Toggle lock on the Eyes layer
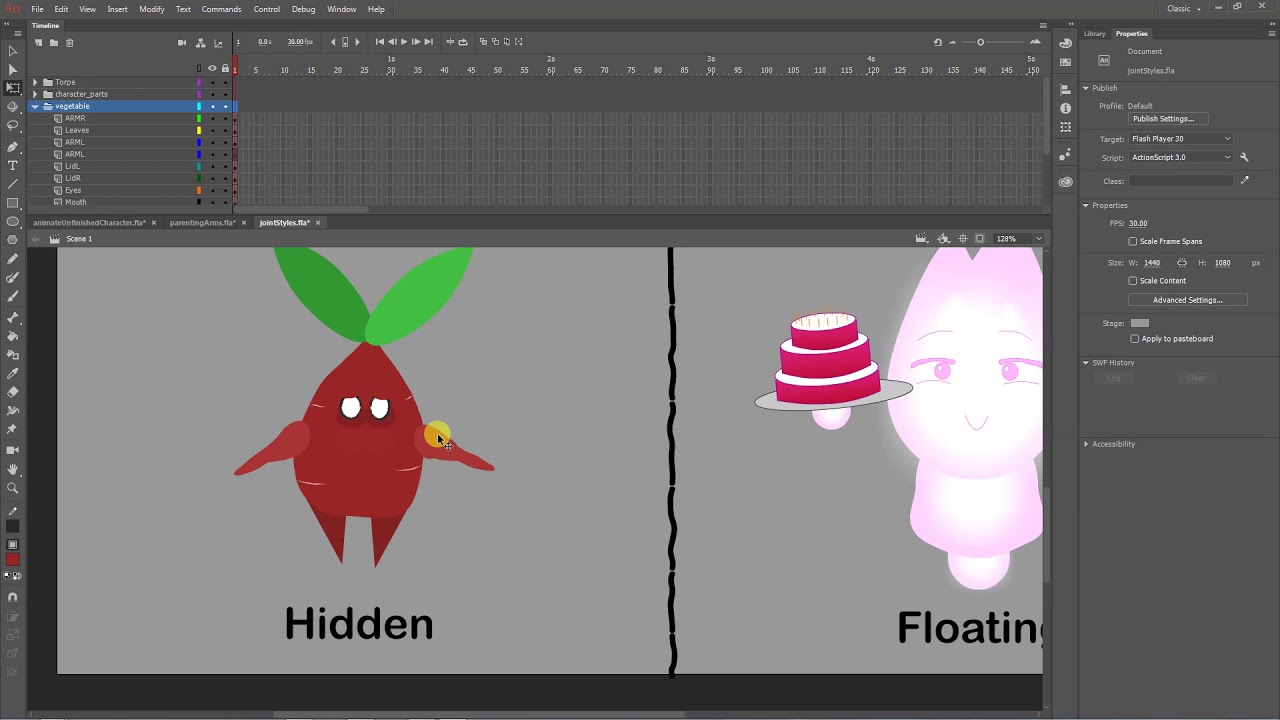Screen dimensions: 1280x720 (x=225, y=190)
